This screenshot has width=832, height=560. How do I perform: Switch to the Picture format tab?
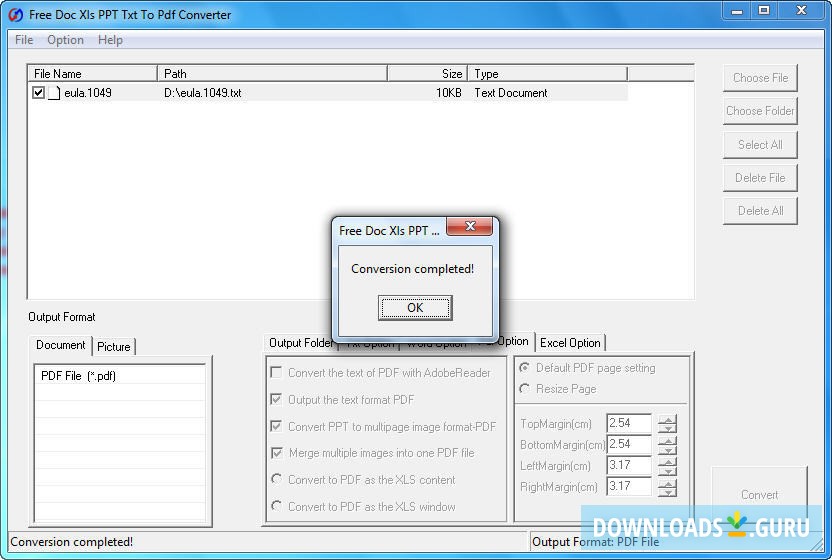[114, 347]
